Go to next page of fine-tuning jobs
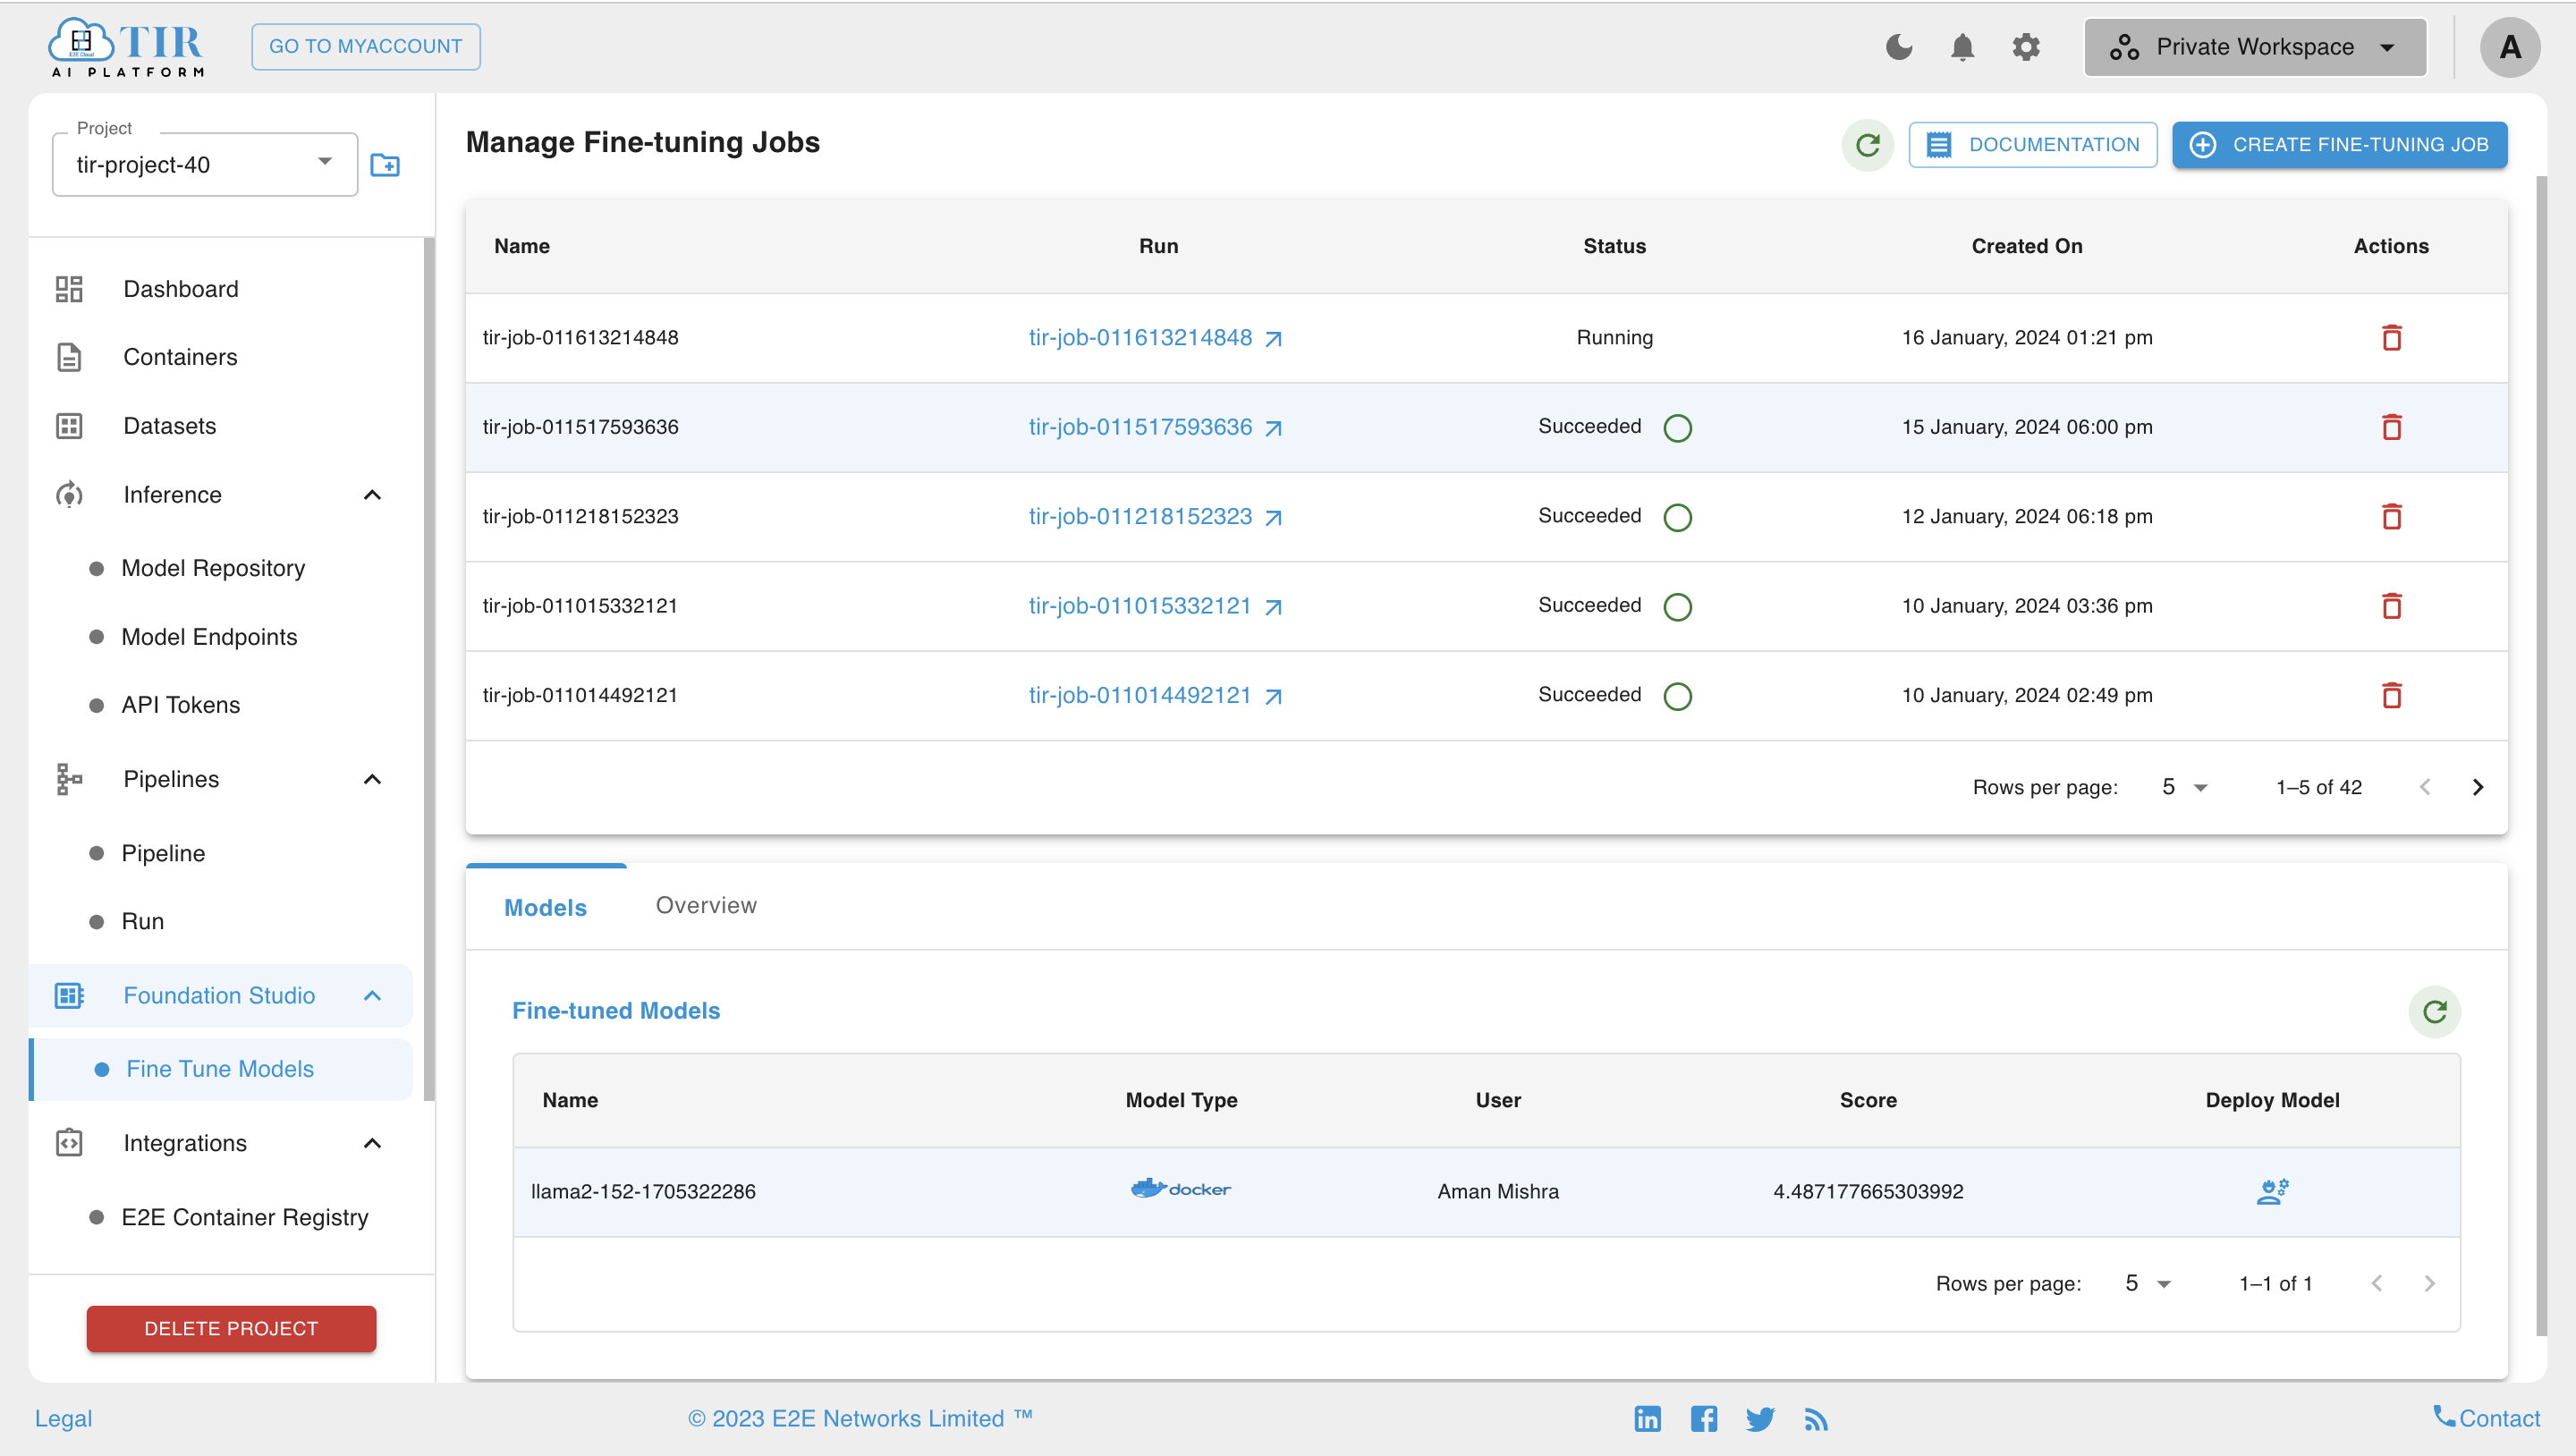The width and height of the screenshot is (2576, 1456). (x=2477, y=788)
